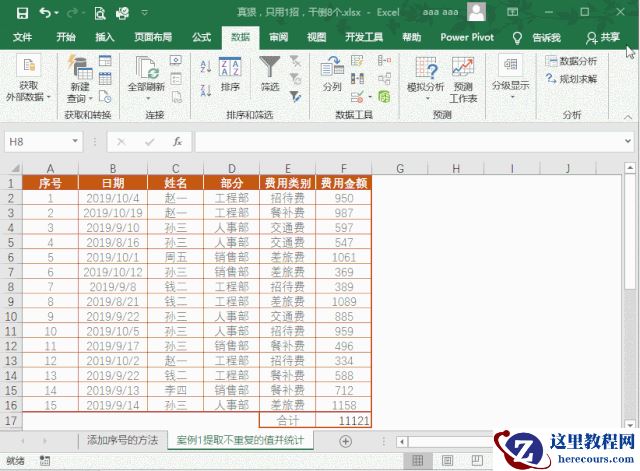Select column G header
The height and width of the screenshot is (471, 640).
(x=400, y=168)
